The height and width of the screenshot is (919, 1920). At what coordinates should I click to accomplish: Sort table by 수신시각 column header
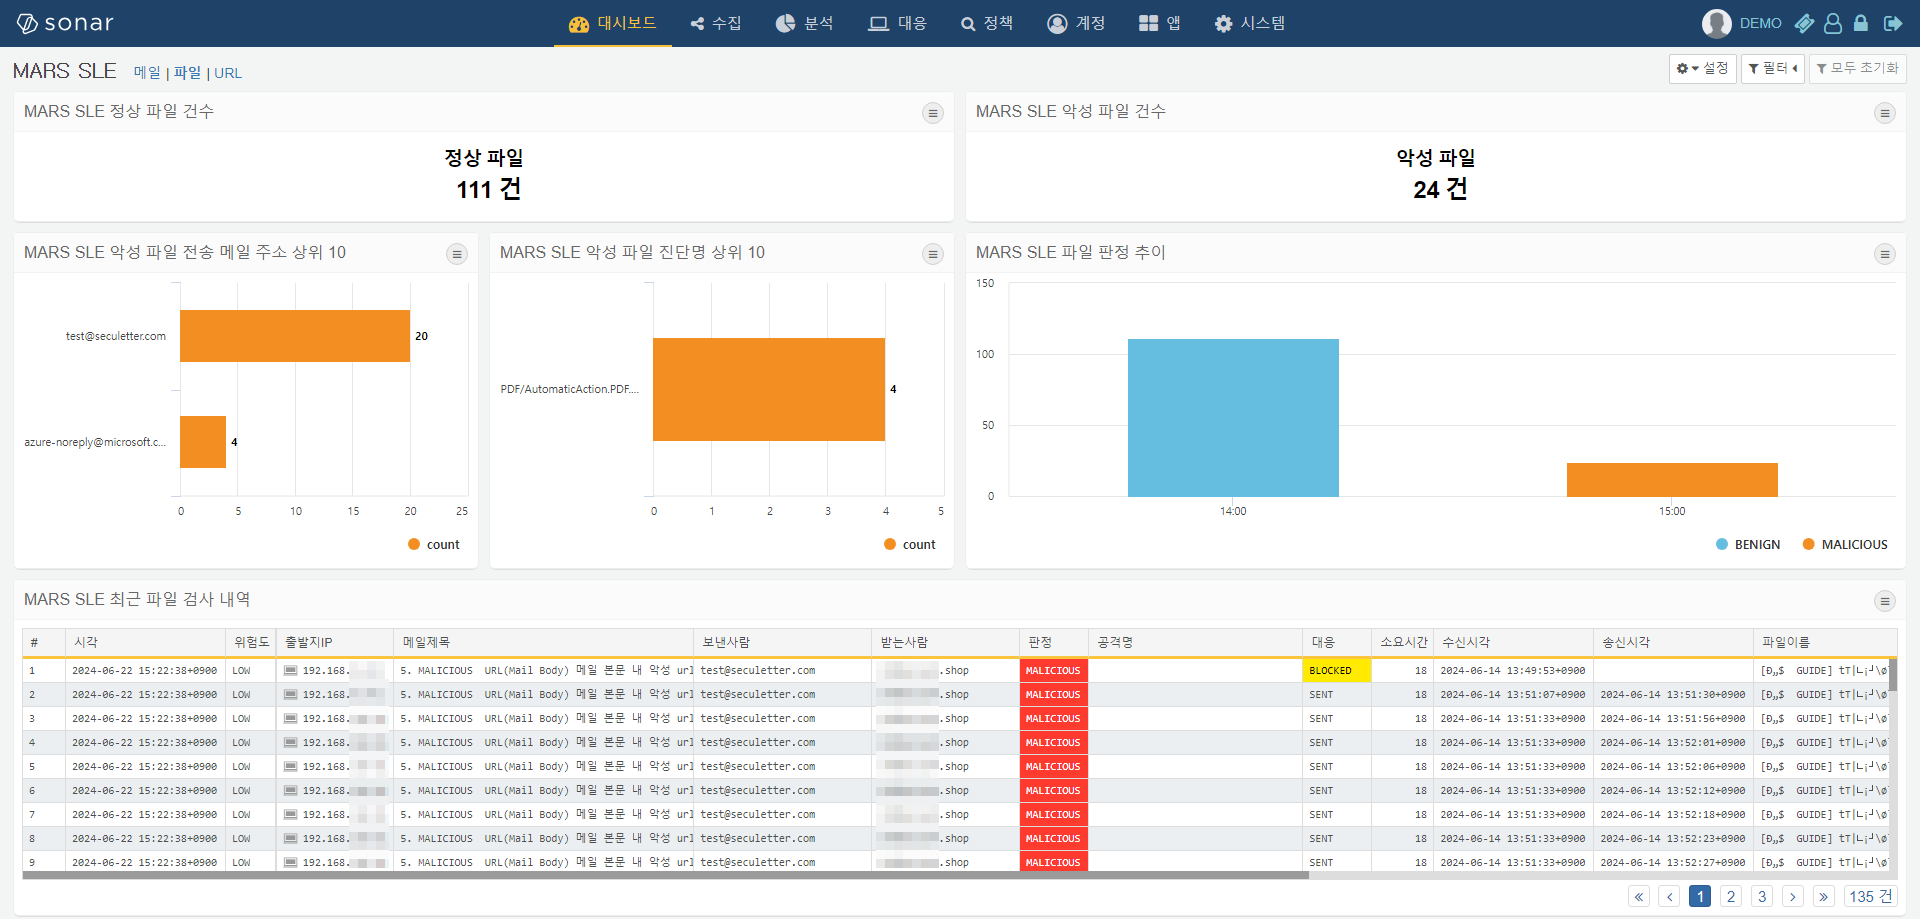pos(1514,642)
